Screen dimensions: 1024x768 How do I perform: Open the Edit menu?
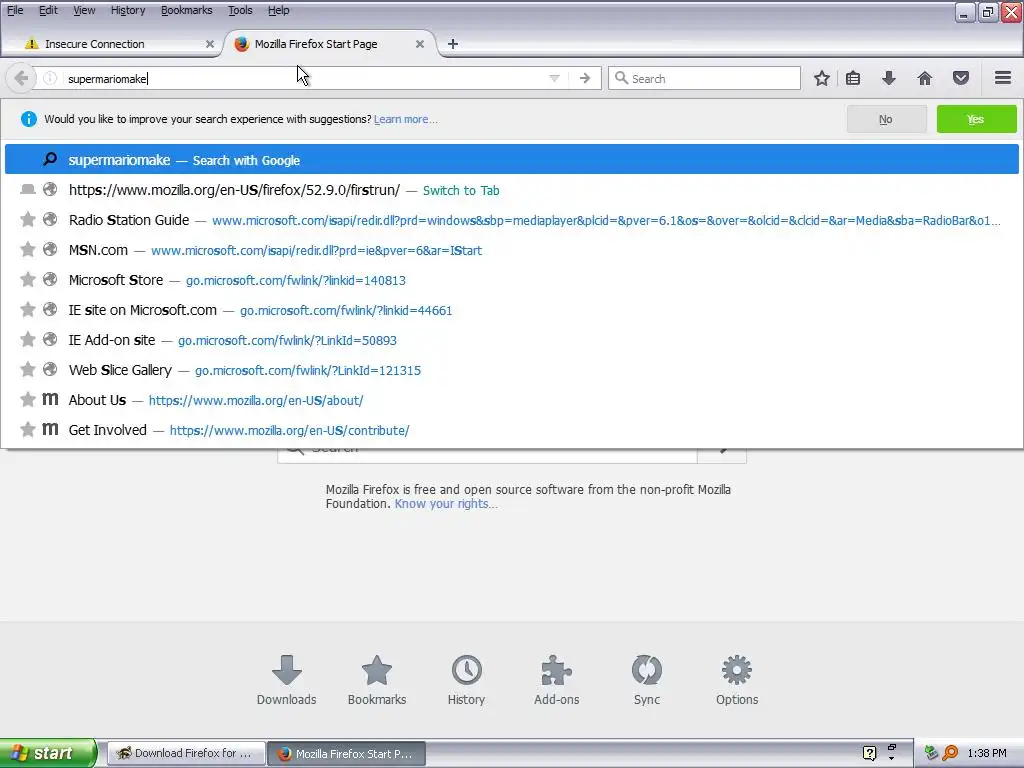point(48,10)
